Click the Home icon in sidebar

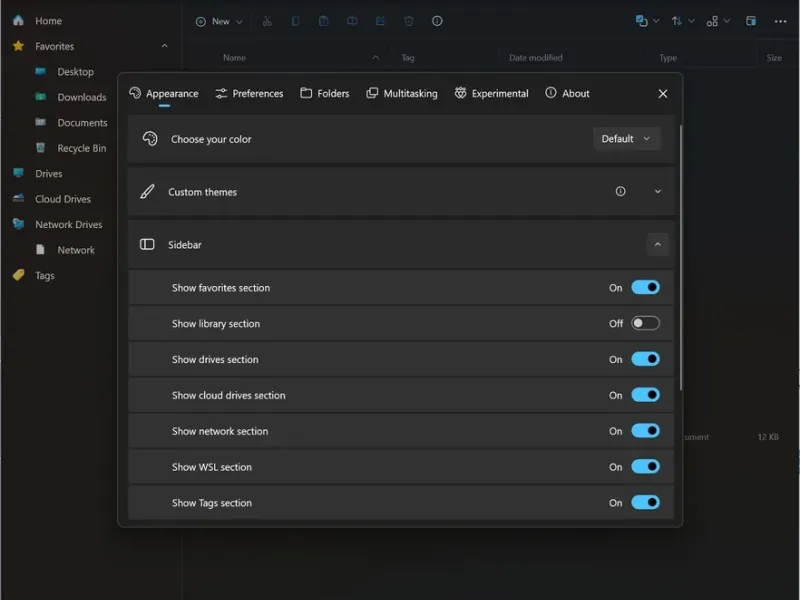[x=18, y=20]
